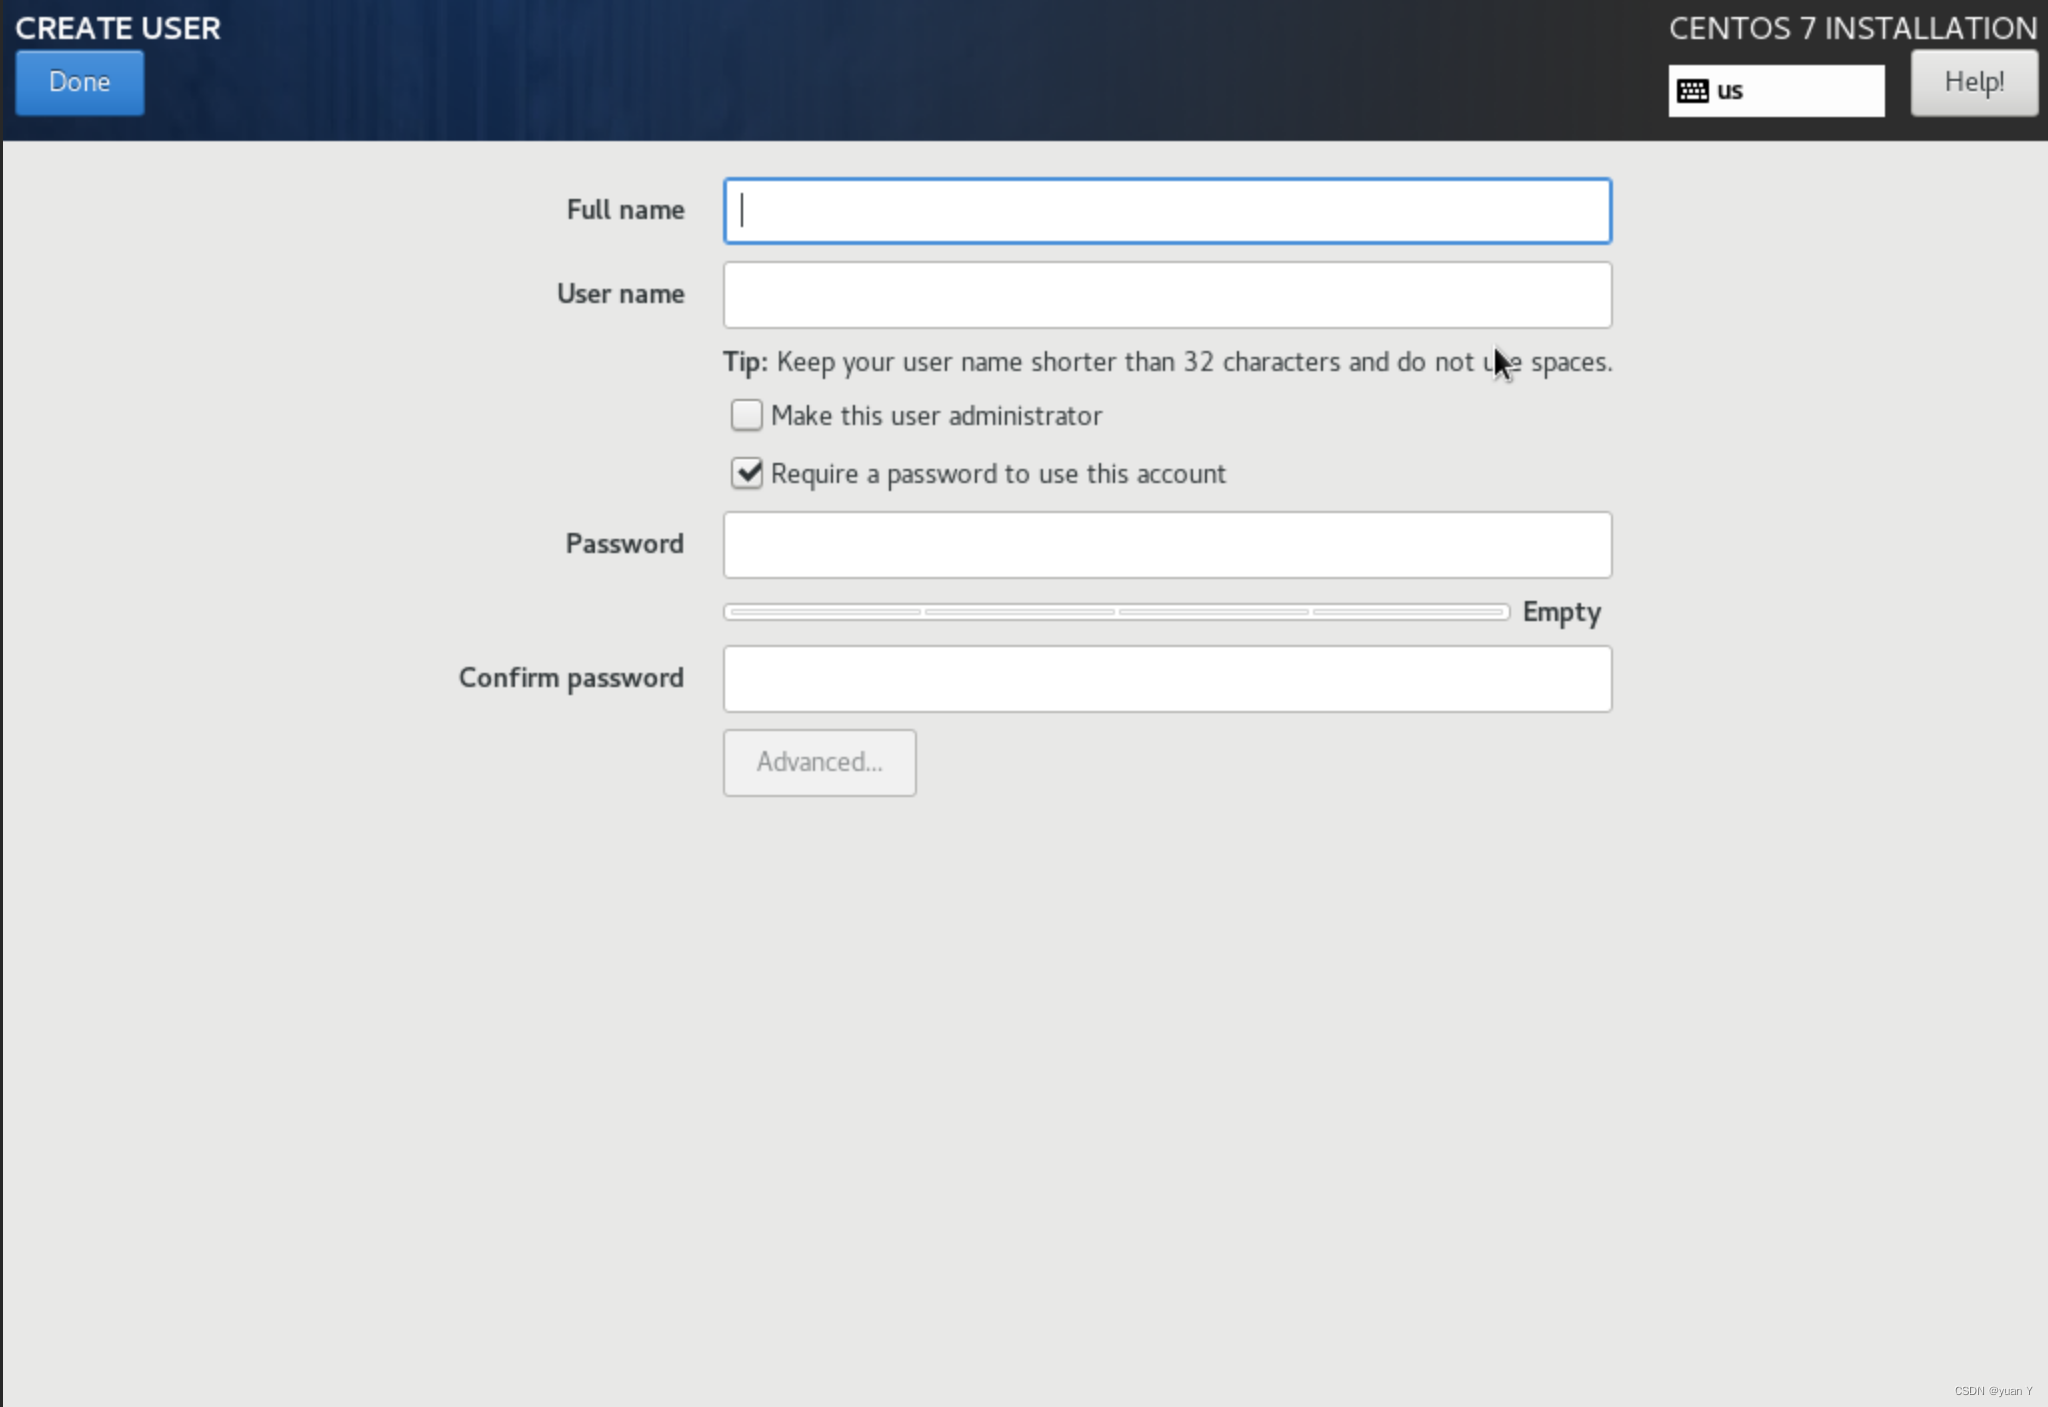
Task: Click the Empty strength label
Action: pos(1561,612)
